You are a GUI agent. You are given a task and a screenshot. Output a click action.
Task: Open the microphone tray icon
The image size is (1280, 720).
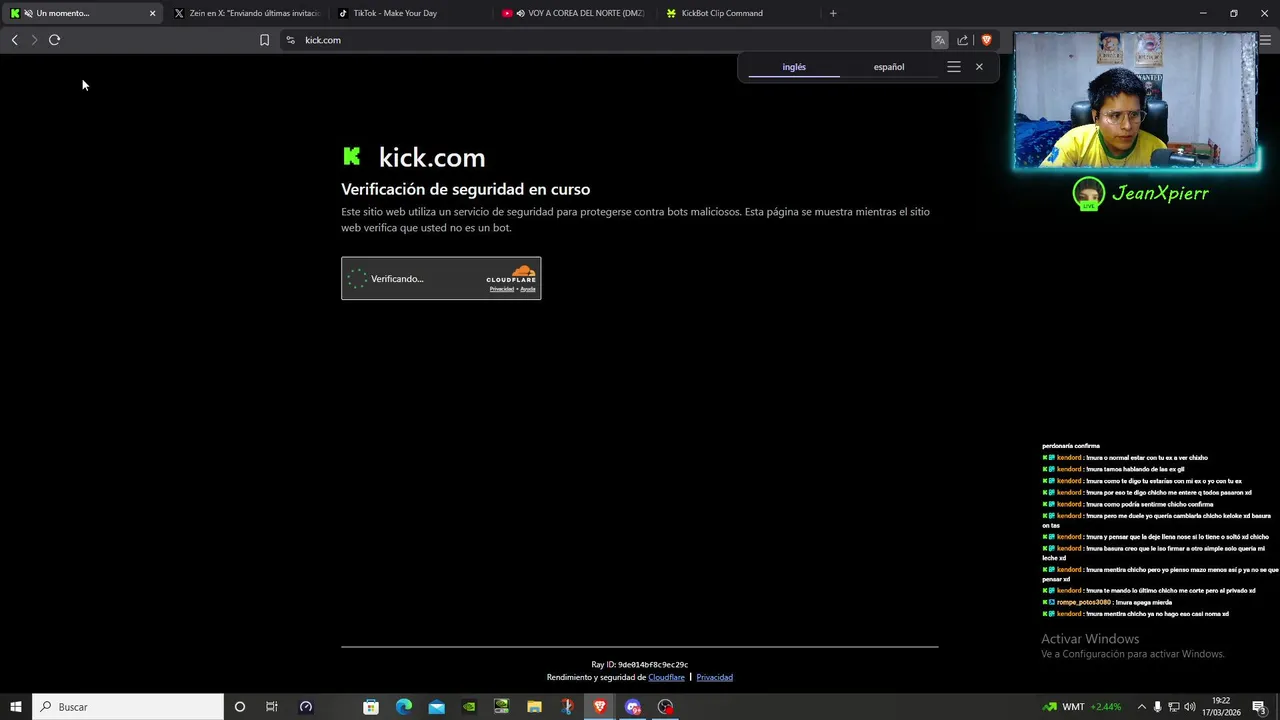pos(1158,706)
